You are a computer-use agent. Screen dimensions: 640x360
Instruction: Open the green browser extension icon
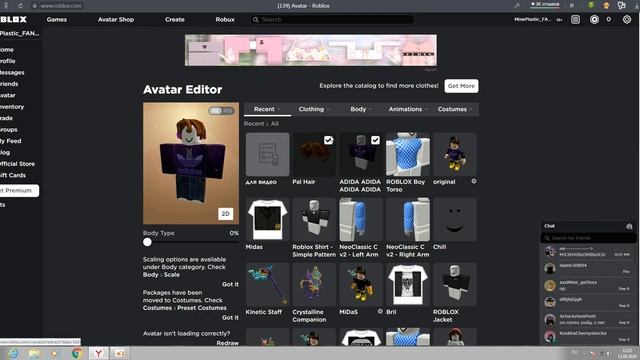[591, 5]
